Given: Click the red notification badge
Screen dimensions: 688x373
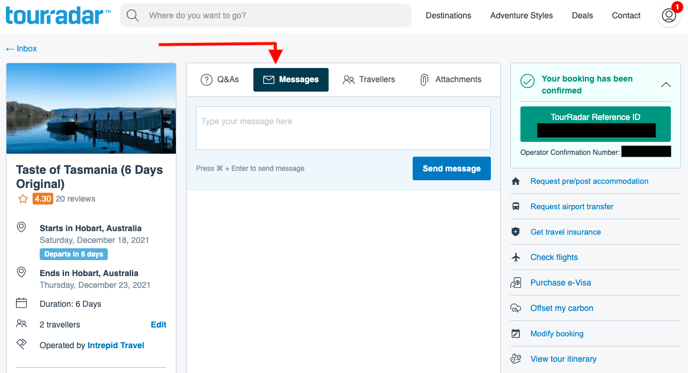Looking at the screenshot, I should tap(677, 7).
